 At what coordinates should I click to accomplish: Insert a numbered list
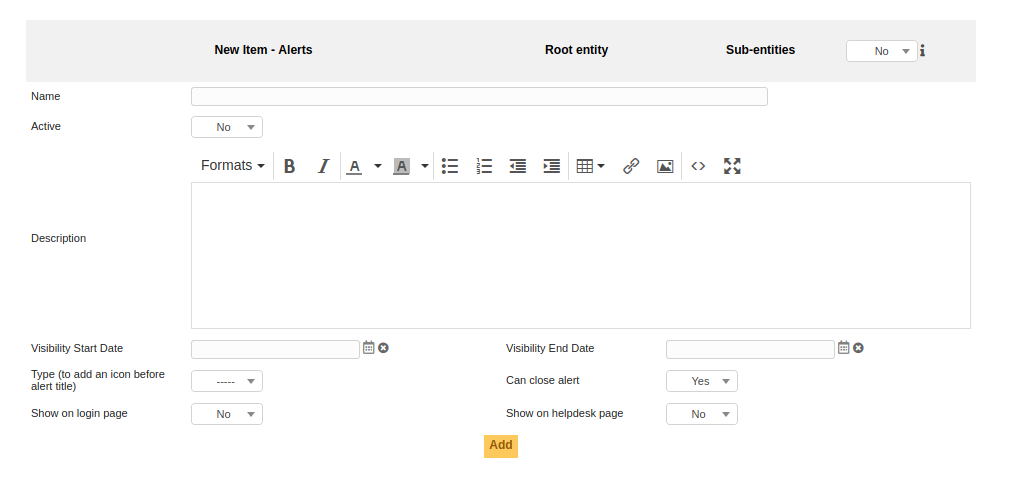[x=484, y=166]
